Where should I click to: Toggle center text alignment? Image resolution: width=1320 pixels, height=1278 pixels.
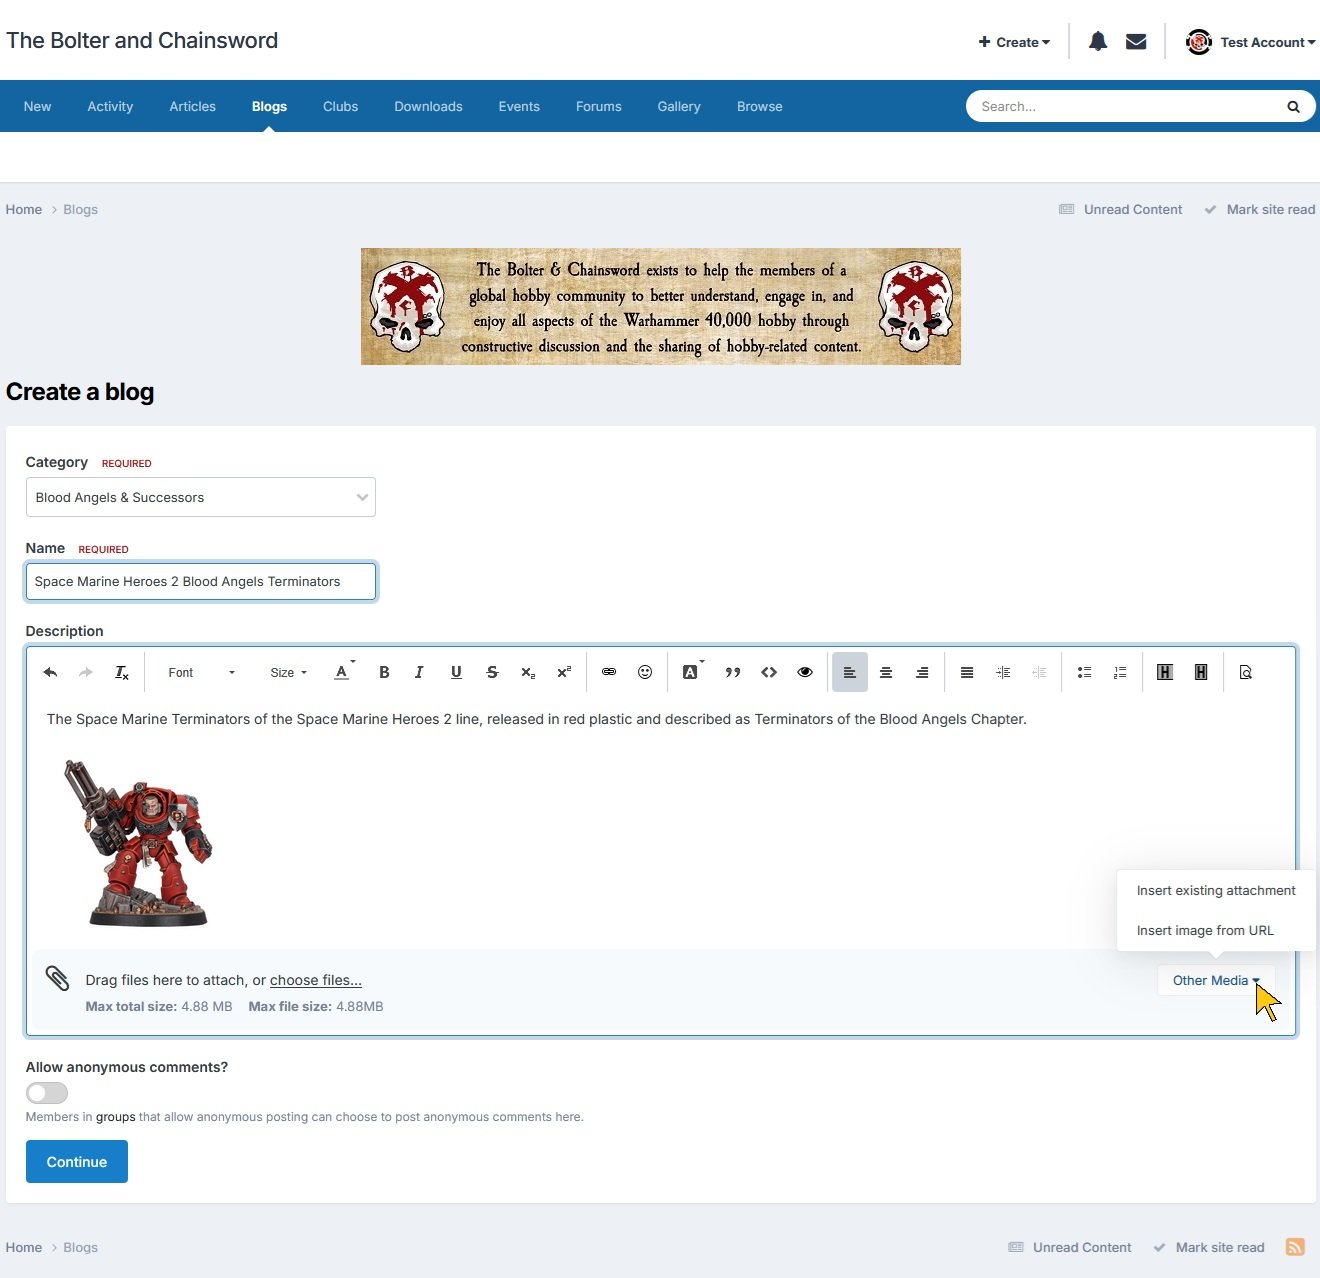[x=886, y=673]
